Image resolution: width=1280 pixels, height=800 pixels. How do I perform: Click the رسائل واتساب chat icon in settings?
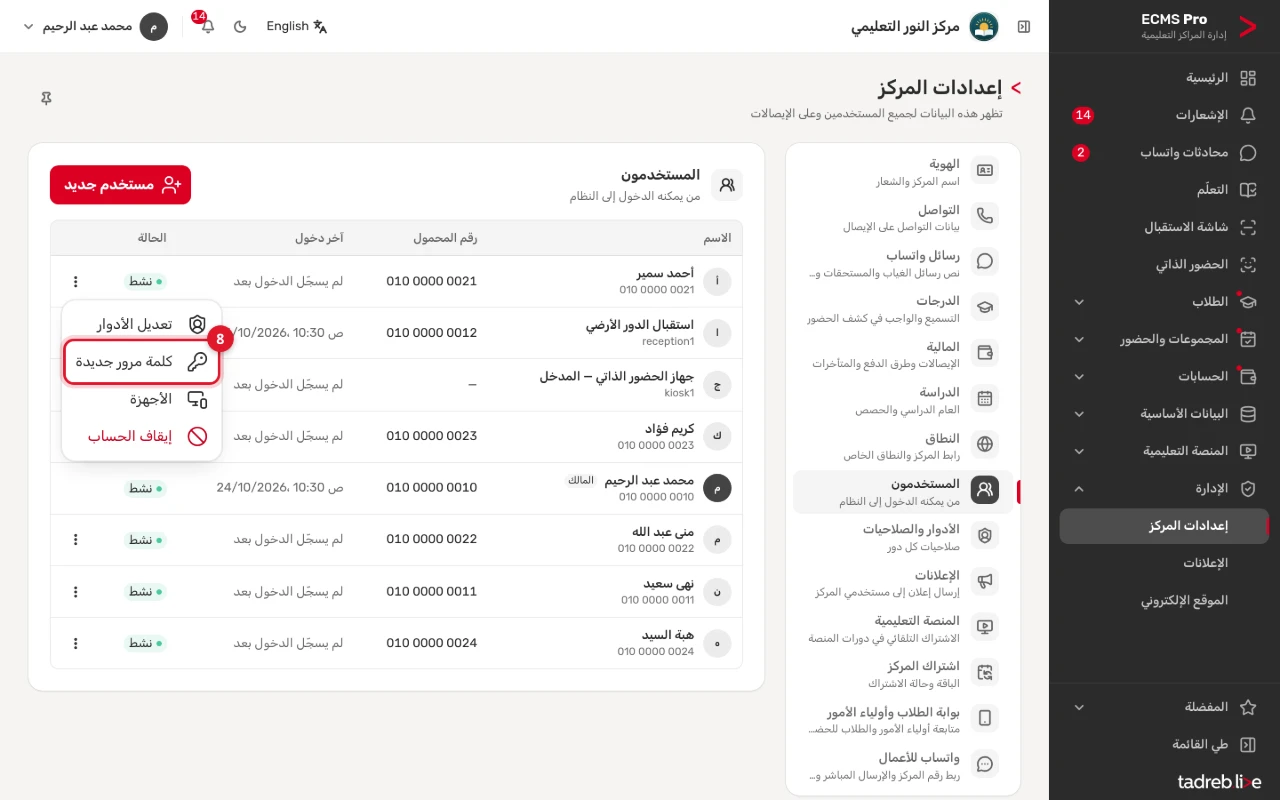coord(985,262)
